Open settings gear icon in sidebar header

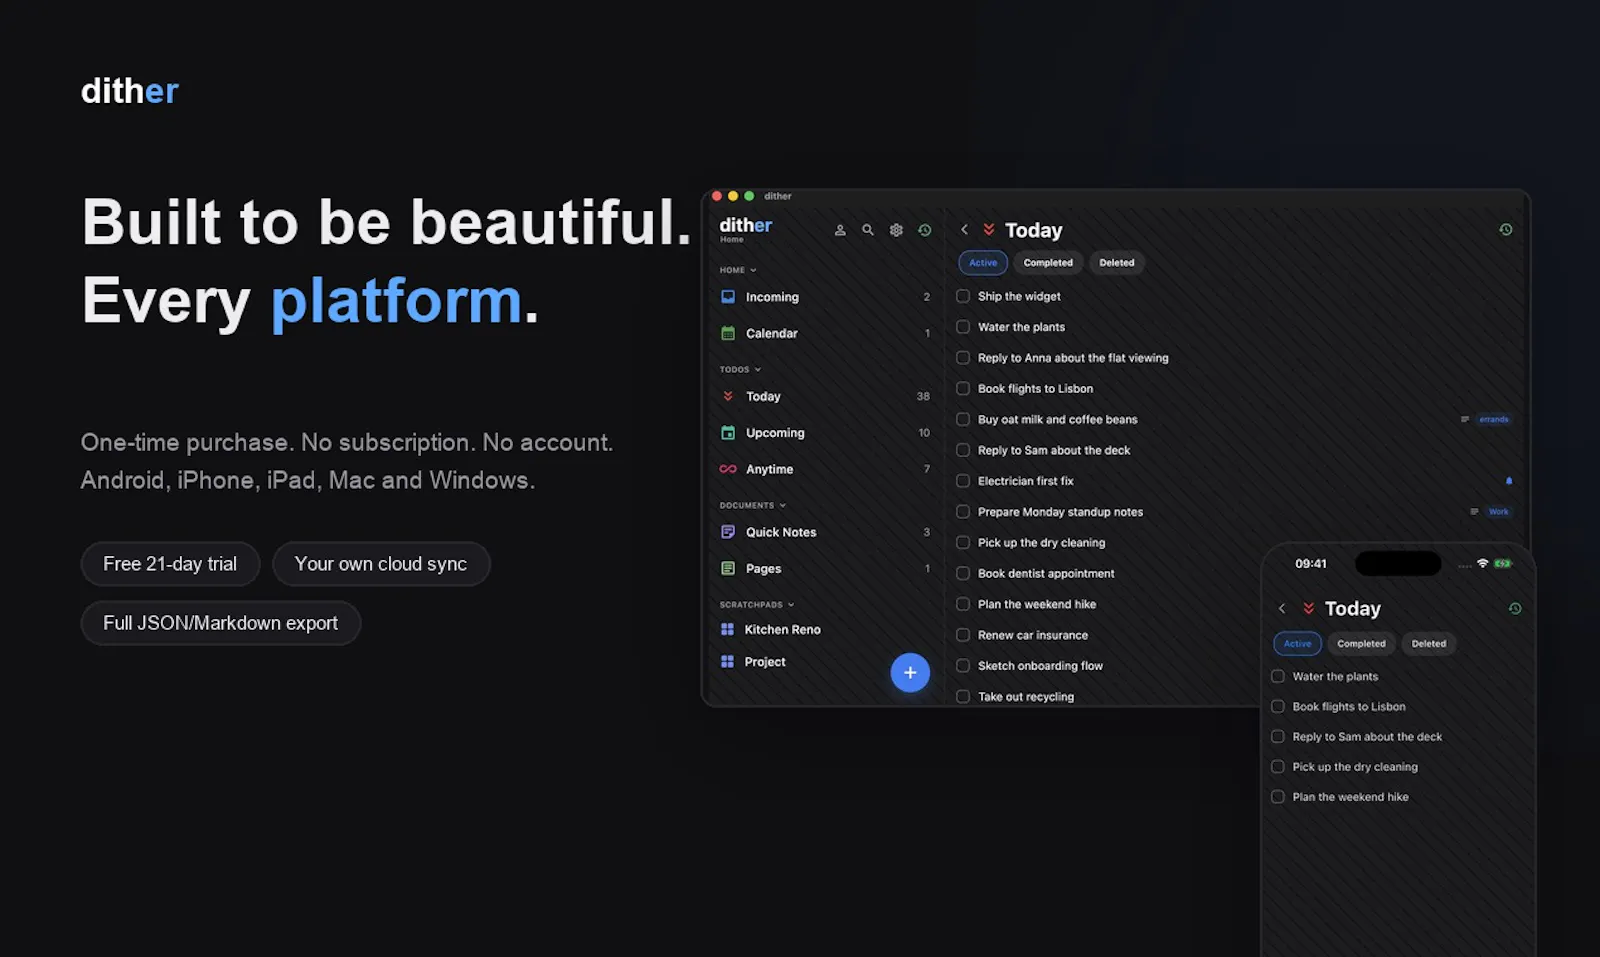(x=896, y=230)
